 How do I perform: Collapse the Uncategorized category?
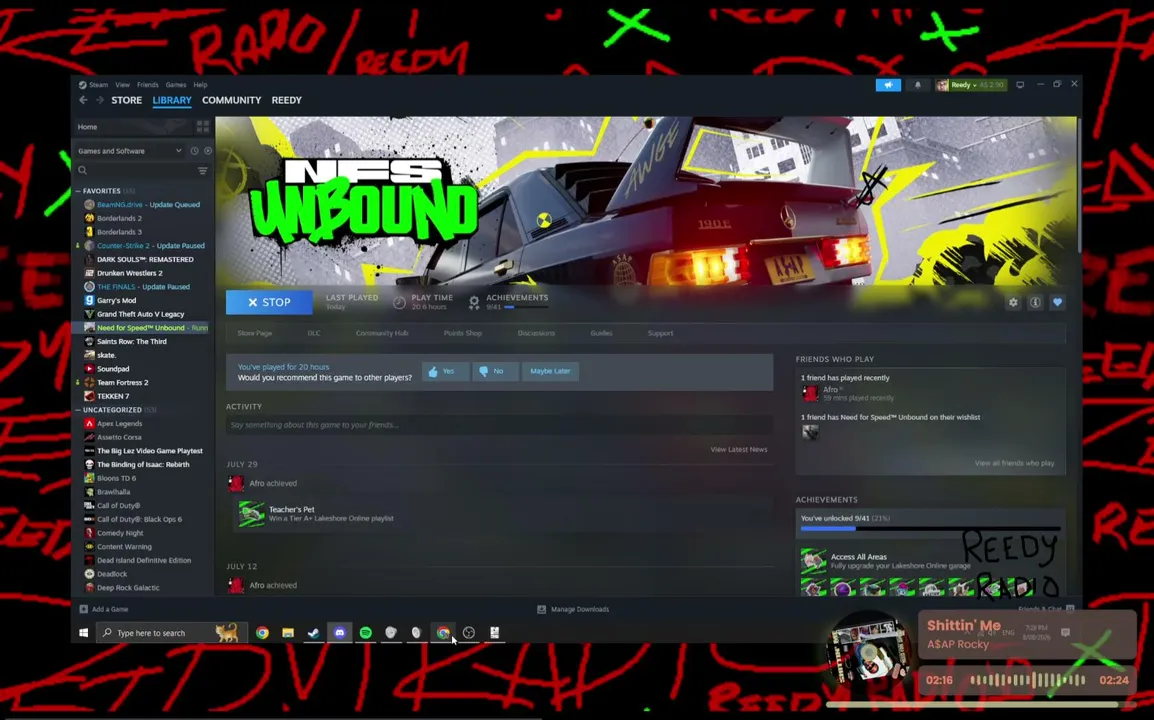(x=79, y=410)
